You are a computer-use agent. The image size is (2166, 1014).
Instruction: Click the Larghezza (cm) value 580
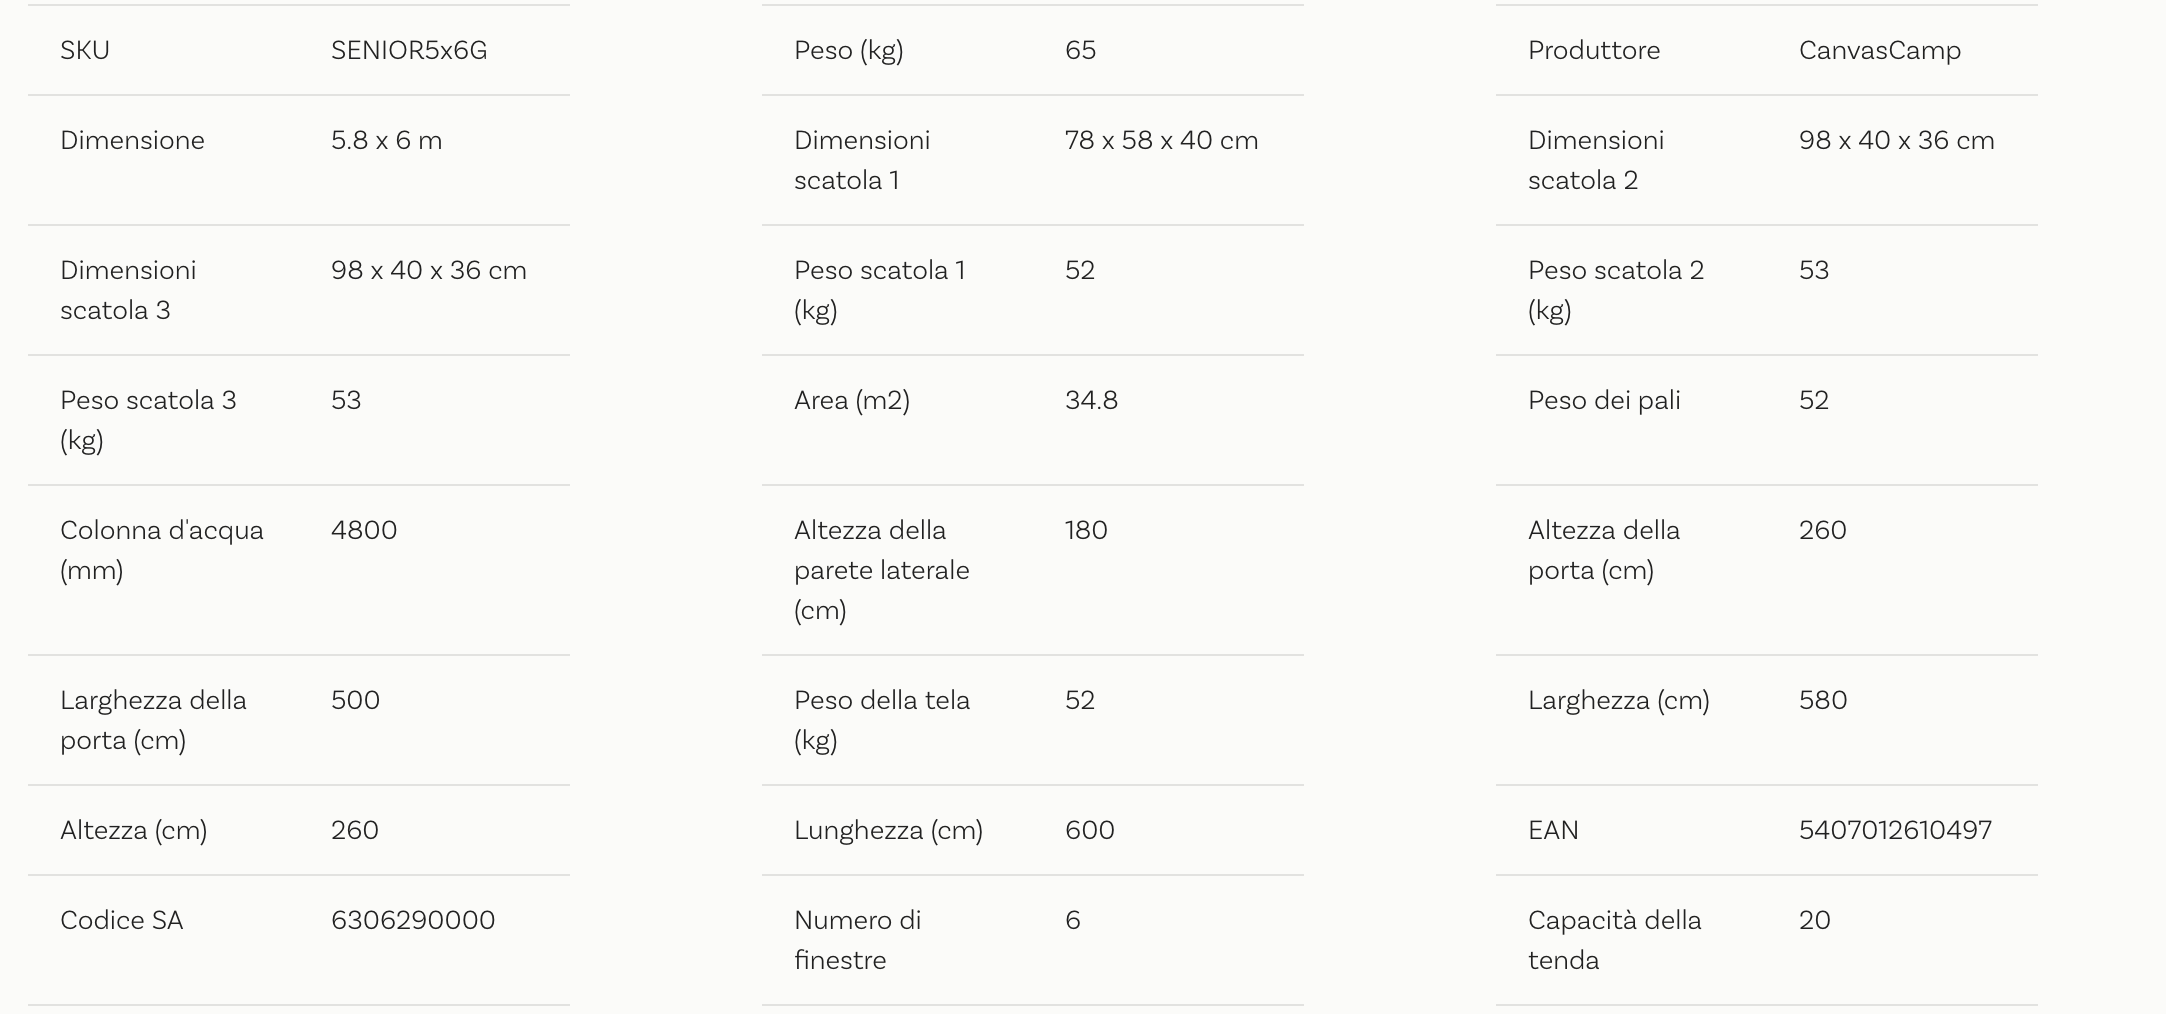click(x=1823, y=700)
